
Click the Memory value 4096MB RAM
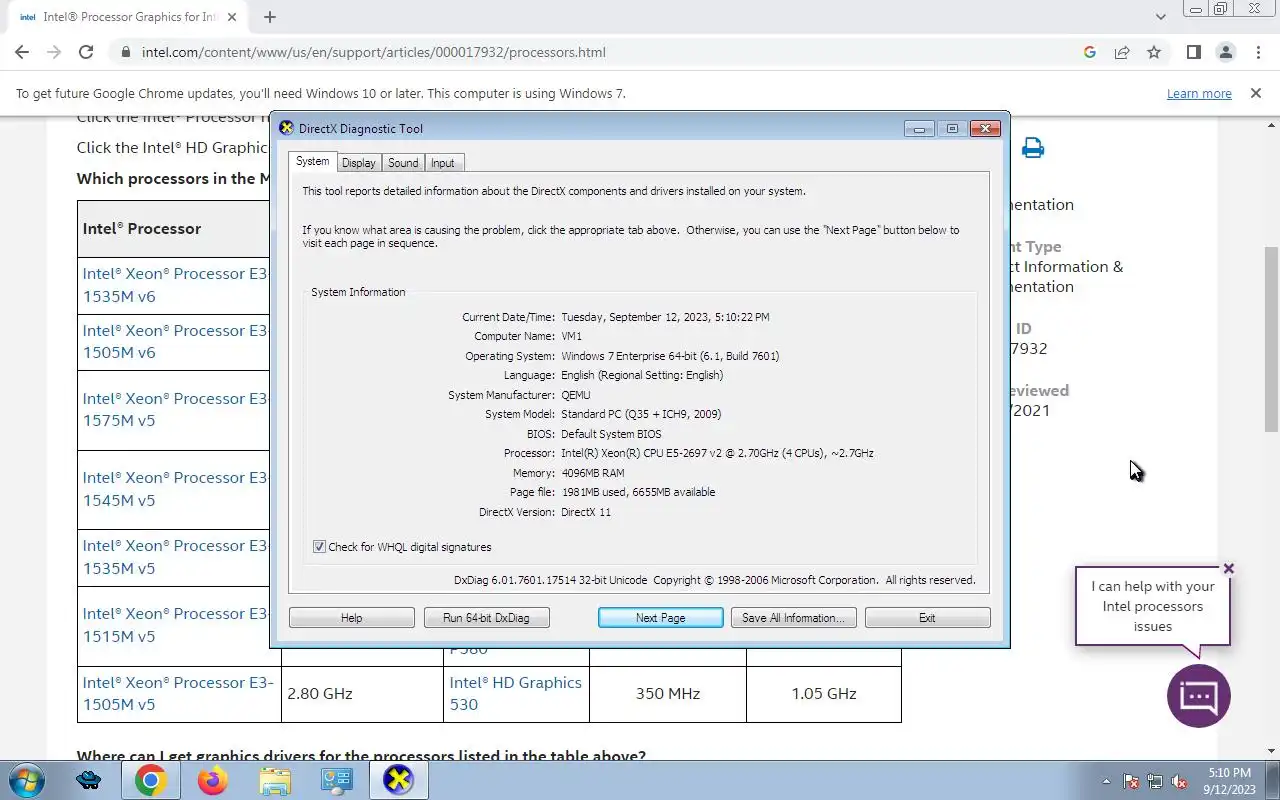(x=592, y=473)
